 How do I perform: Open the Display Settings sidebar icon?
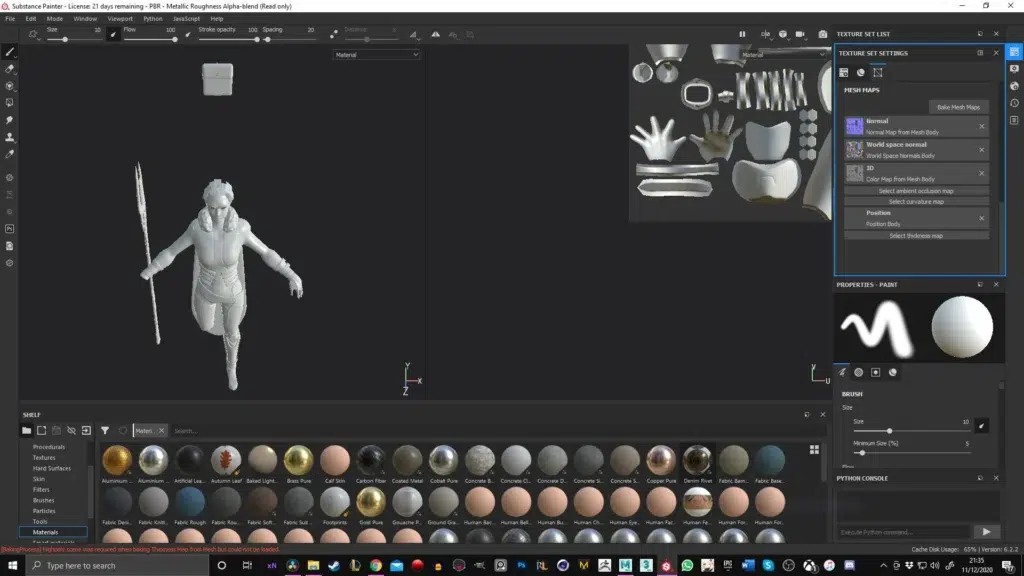click(x=1014, y=69)
